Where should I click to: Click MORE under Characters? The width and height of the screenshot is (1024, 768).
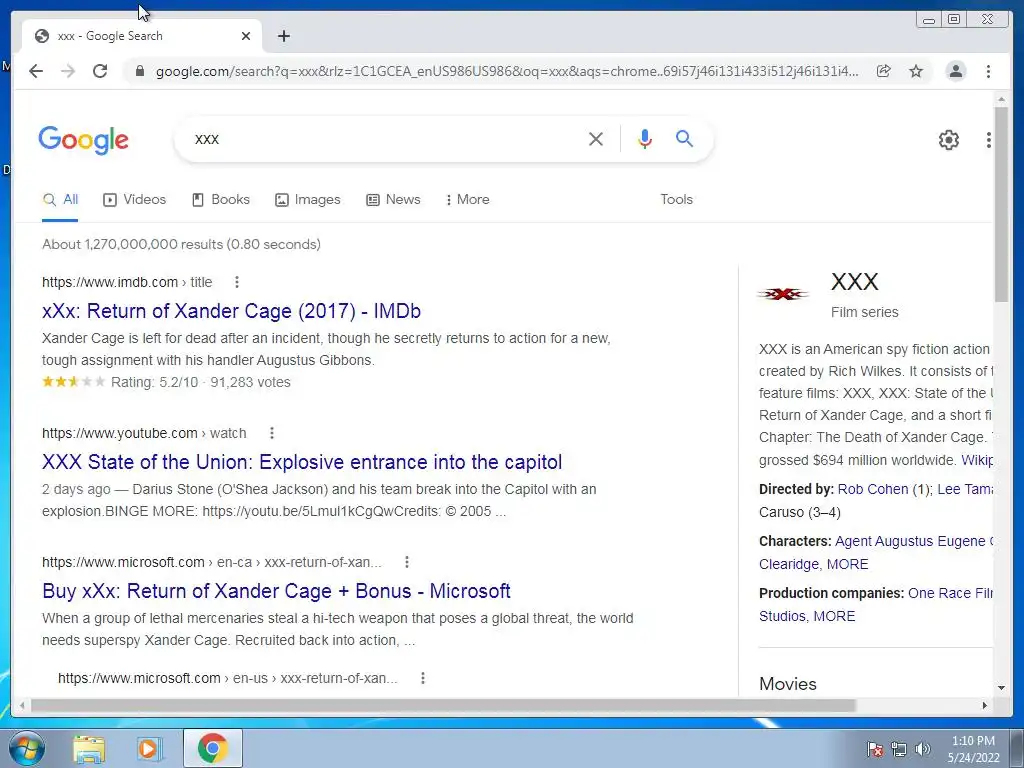(x=848, y=564)
